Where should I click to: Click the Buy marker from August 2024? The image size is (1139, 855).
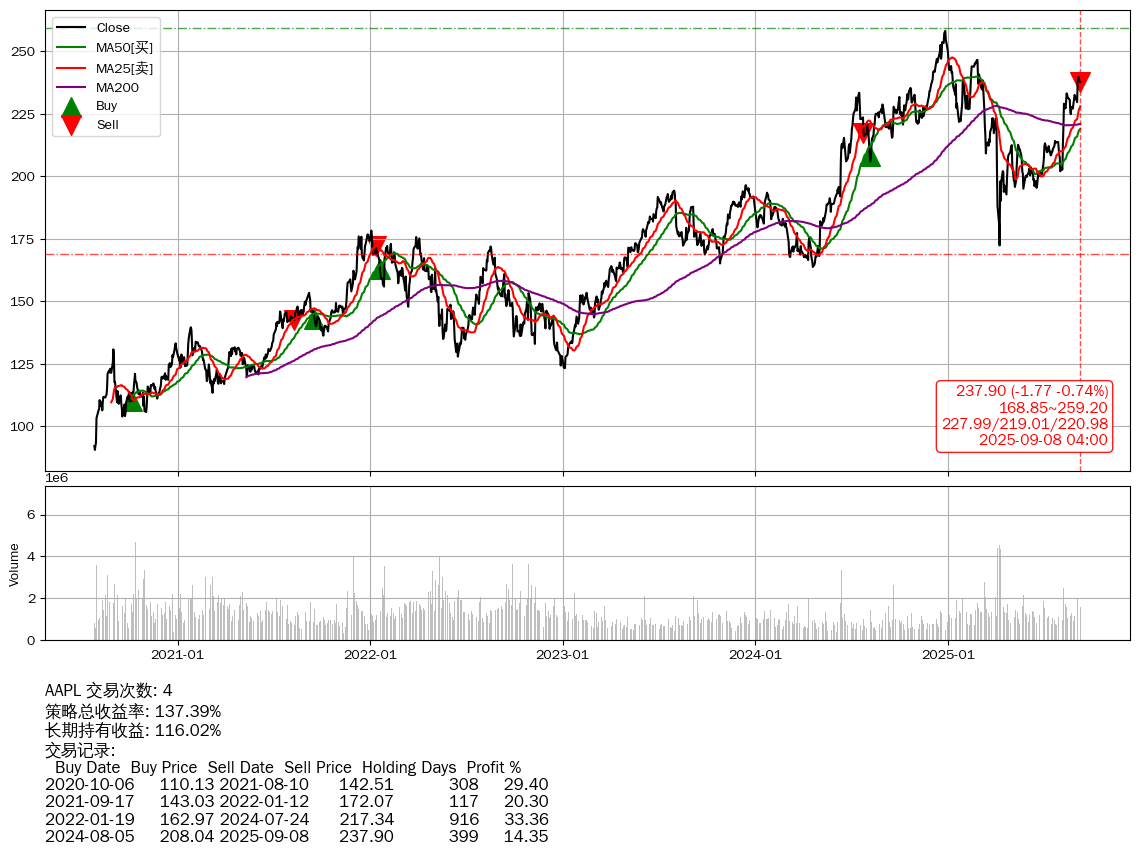click(869, 155)
